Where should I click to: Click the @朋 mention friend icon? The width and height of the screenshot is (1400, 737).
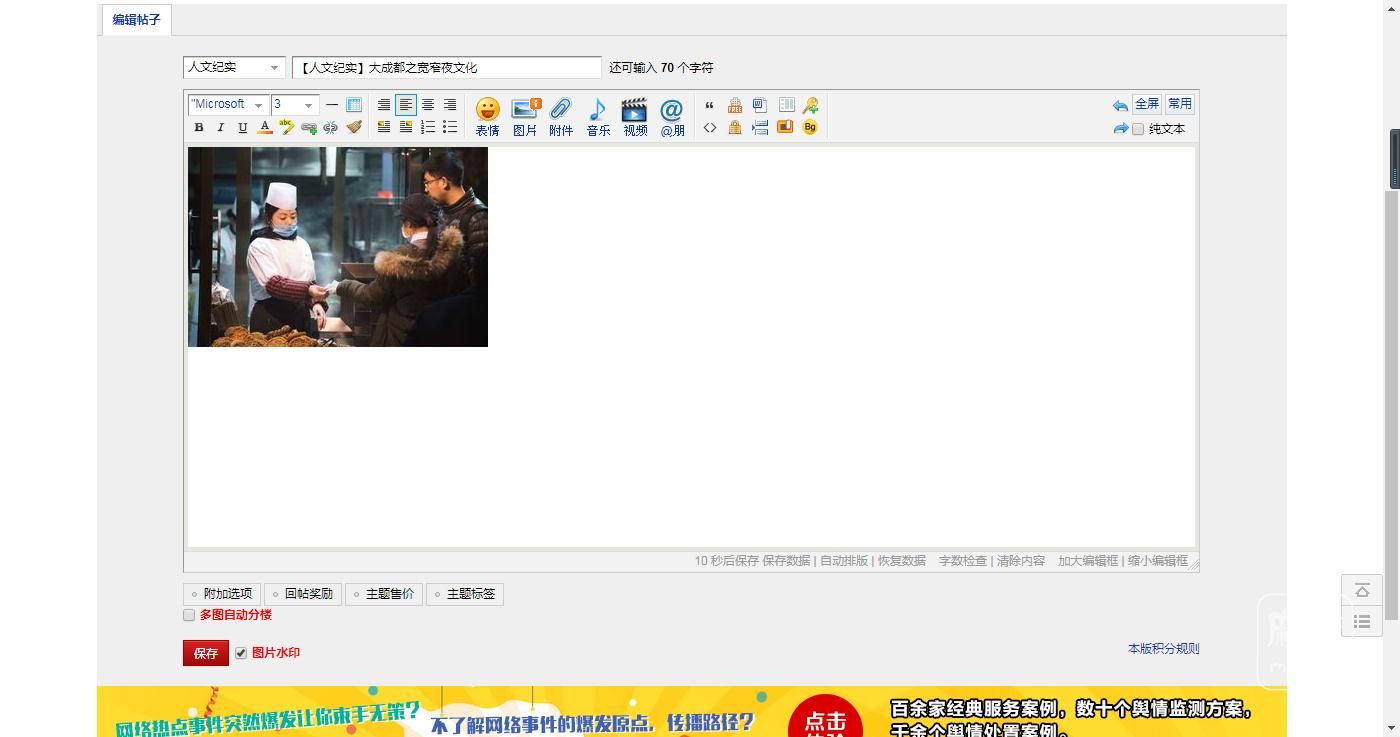tap(672, 116)
